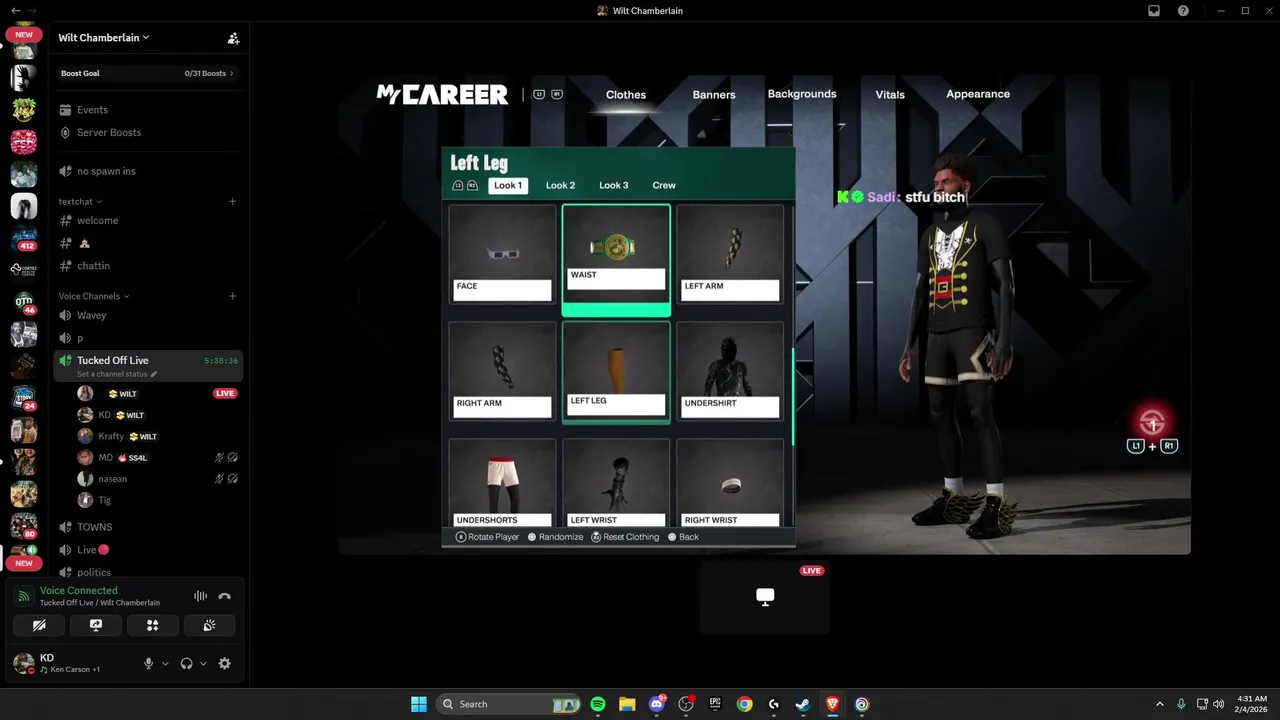Turn on camera in voice panel
Image resolution: width=1280 pixels, height=720 pixels.
point(39,625)
